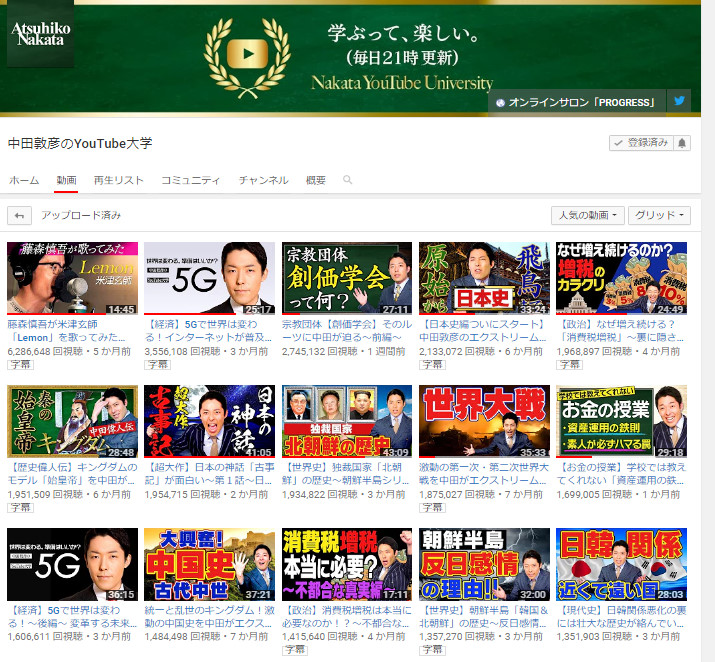Open the channel search magnifier icon
Viewport: 715px width, 662px height.
click(347, 180)
